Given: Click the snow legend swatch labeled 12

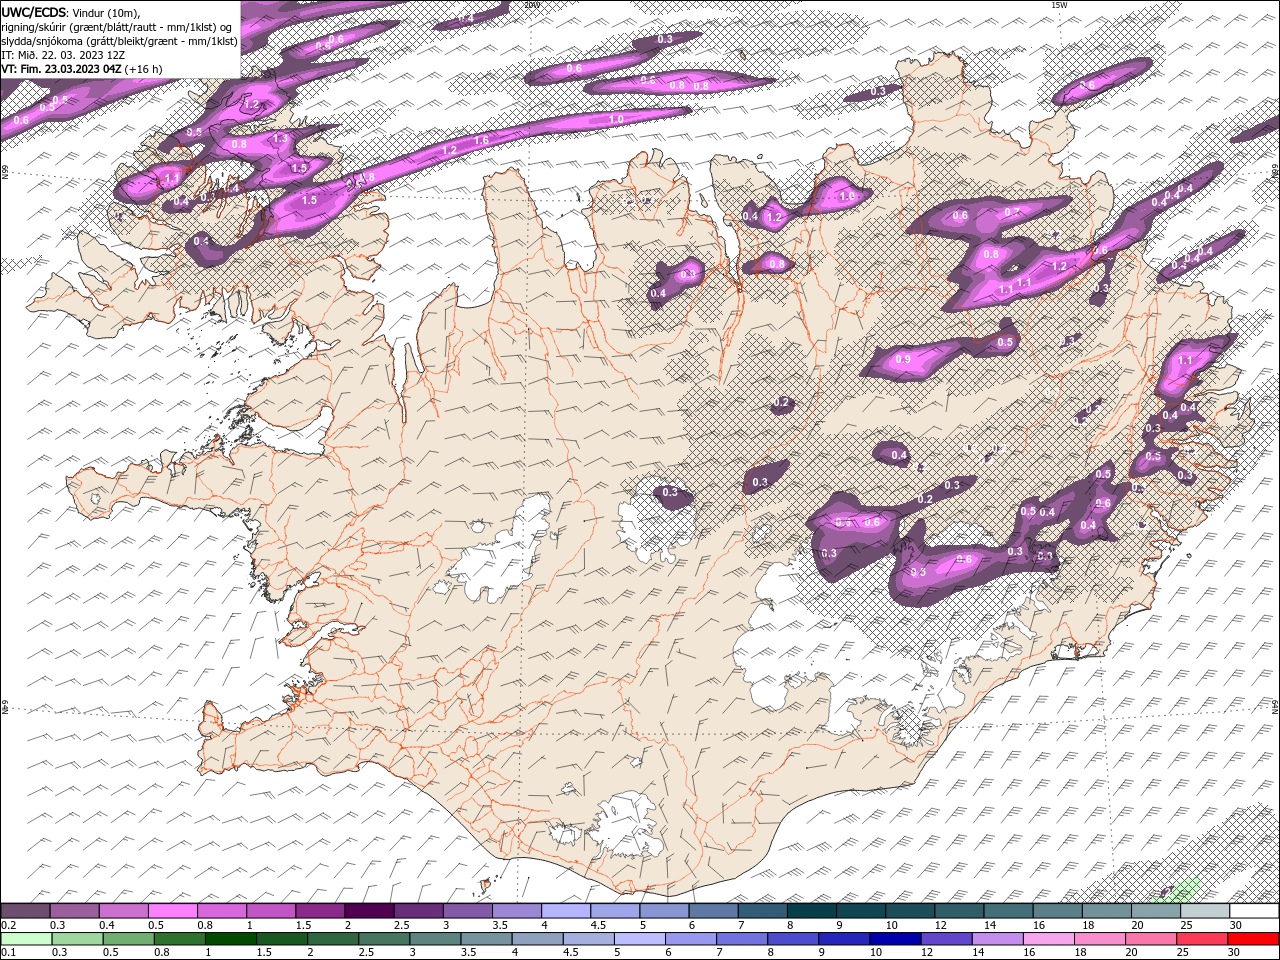Looking at the screenshot, I should (957, 911).
